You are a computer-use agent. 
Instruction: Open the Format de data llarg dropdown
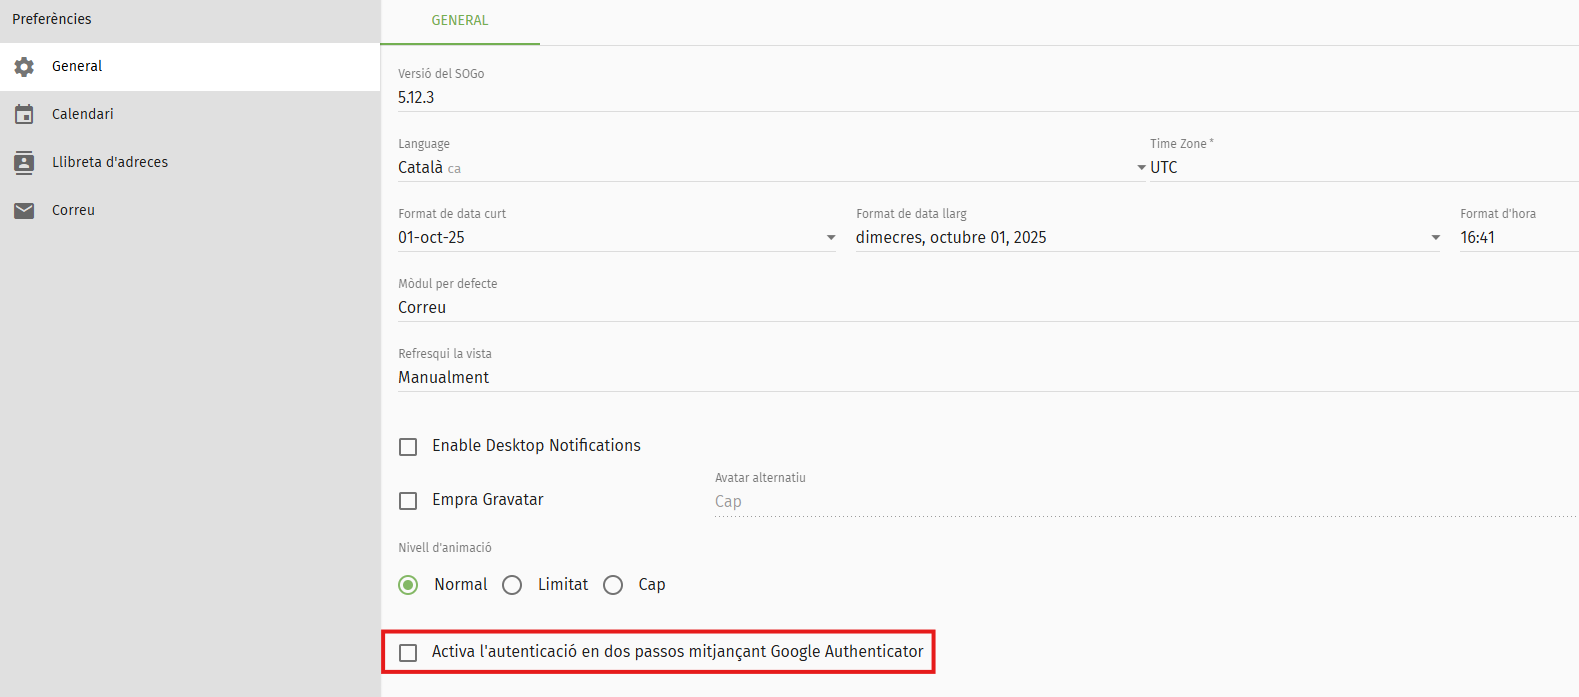(1147, 238)
